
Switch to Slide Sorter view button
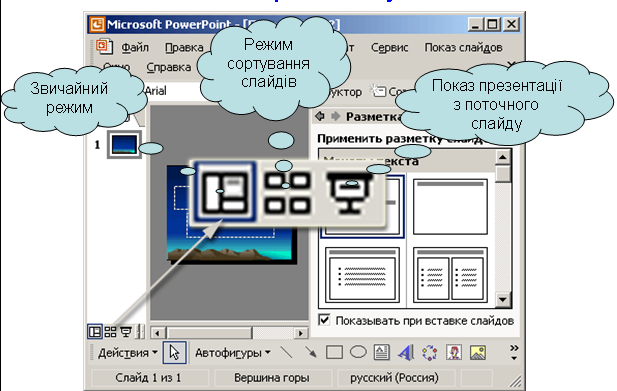coord(111,332)
